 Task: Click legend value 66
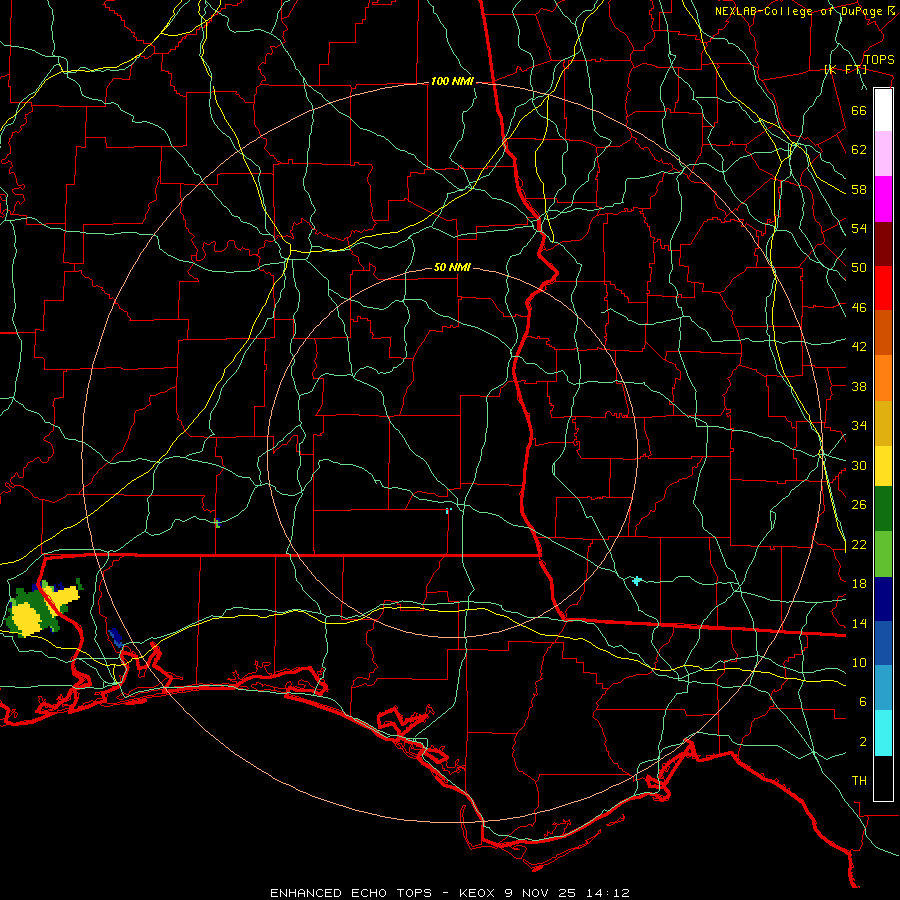point(859,111)
